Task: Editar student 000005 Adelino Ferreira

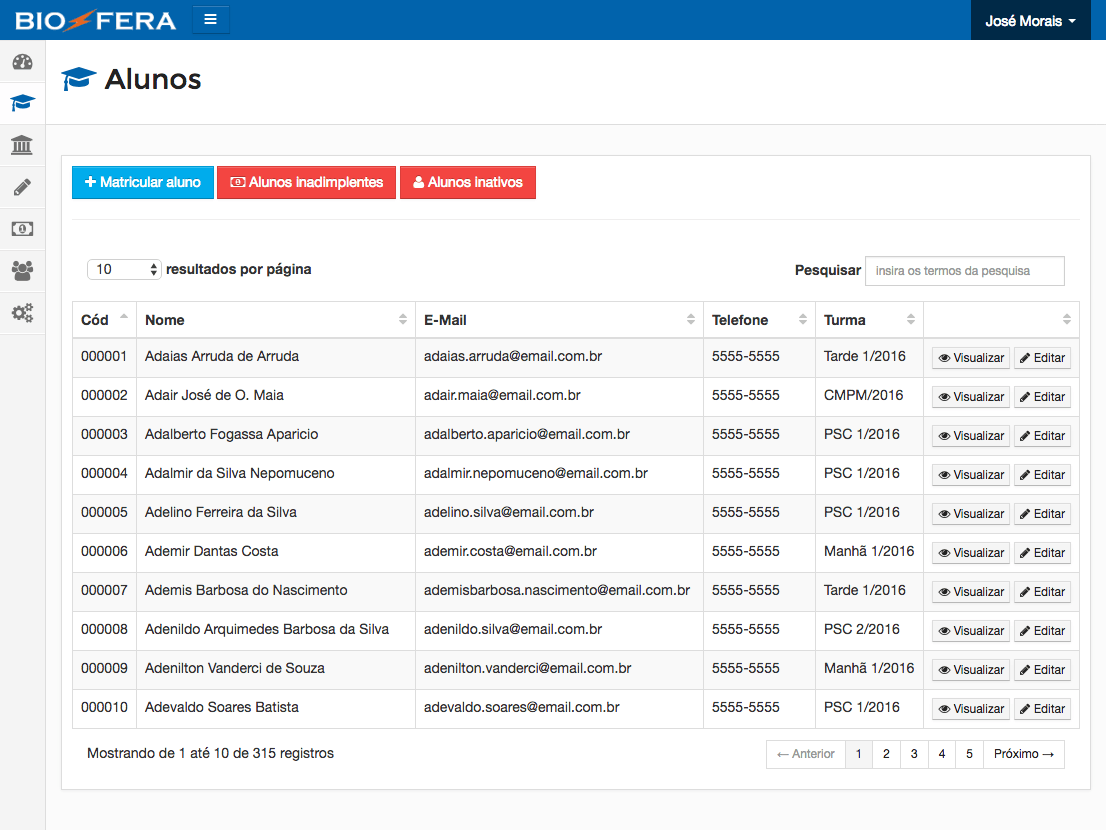Action: pos(1042,514)
